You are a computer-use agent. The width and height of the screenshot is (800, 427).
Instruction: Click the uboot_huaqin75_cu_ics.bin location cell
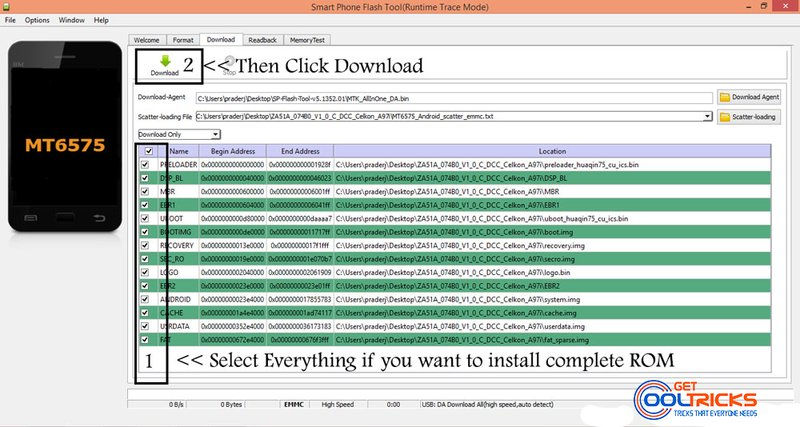[x=552, y=218]
